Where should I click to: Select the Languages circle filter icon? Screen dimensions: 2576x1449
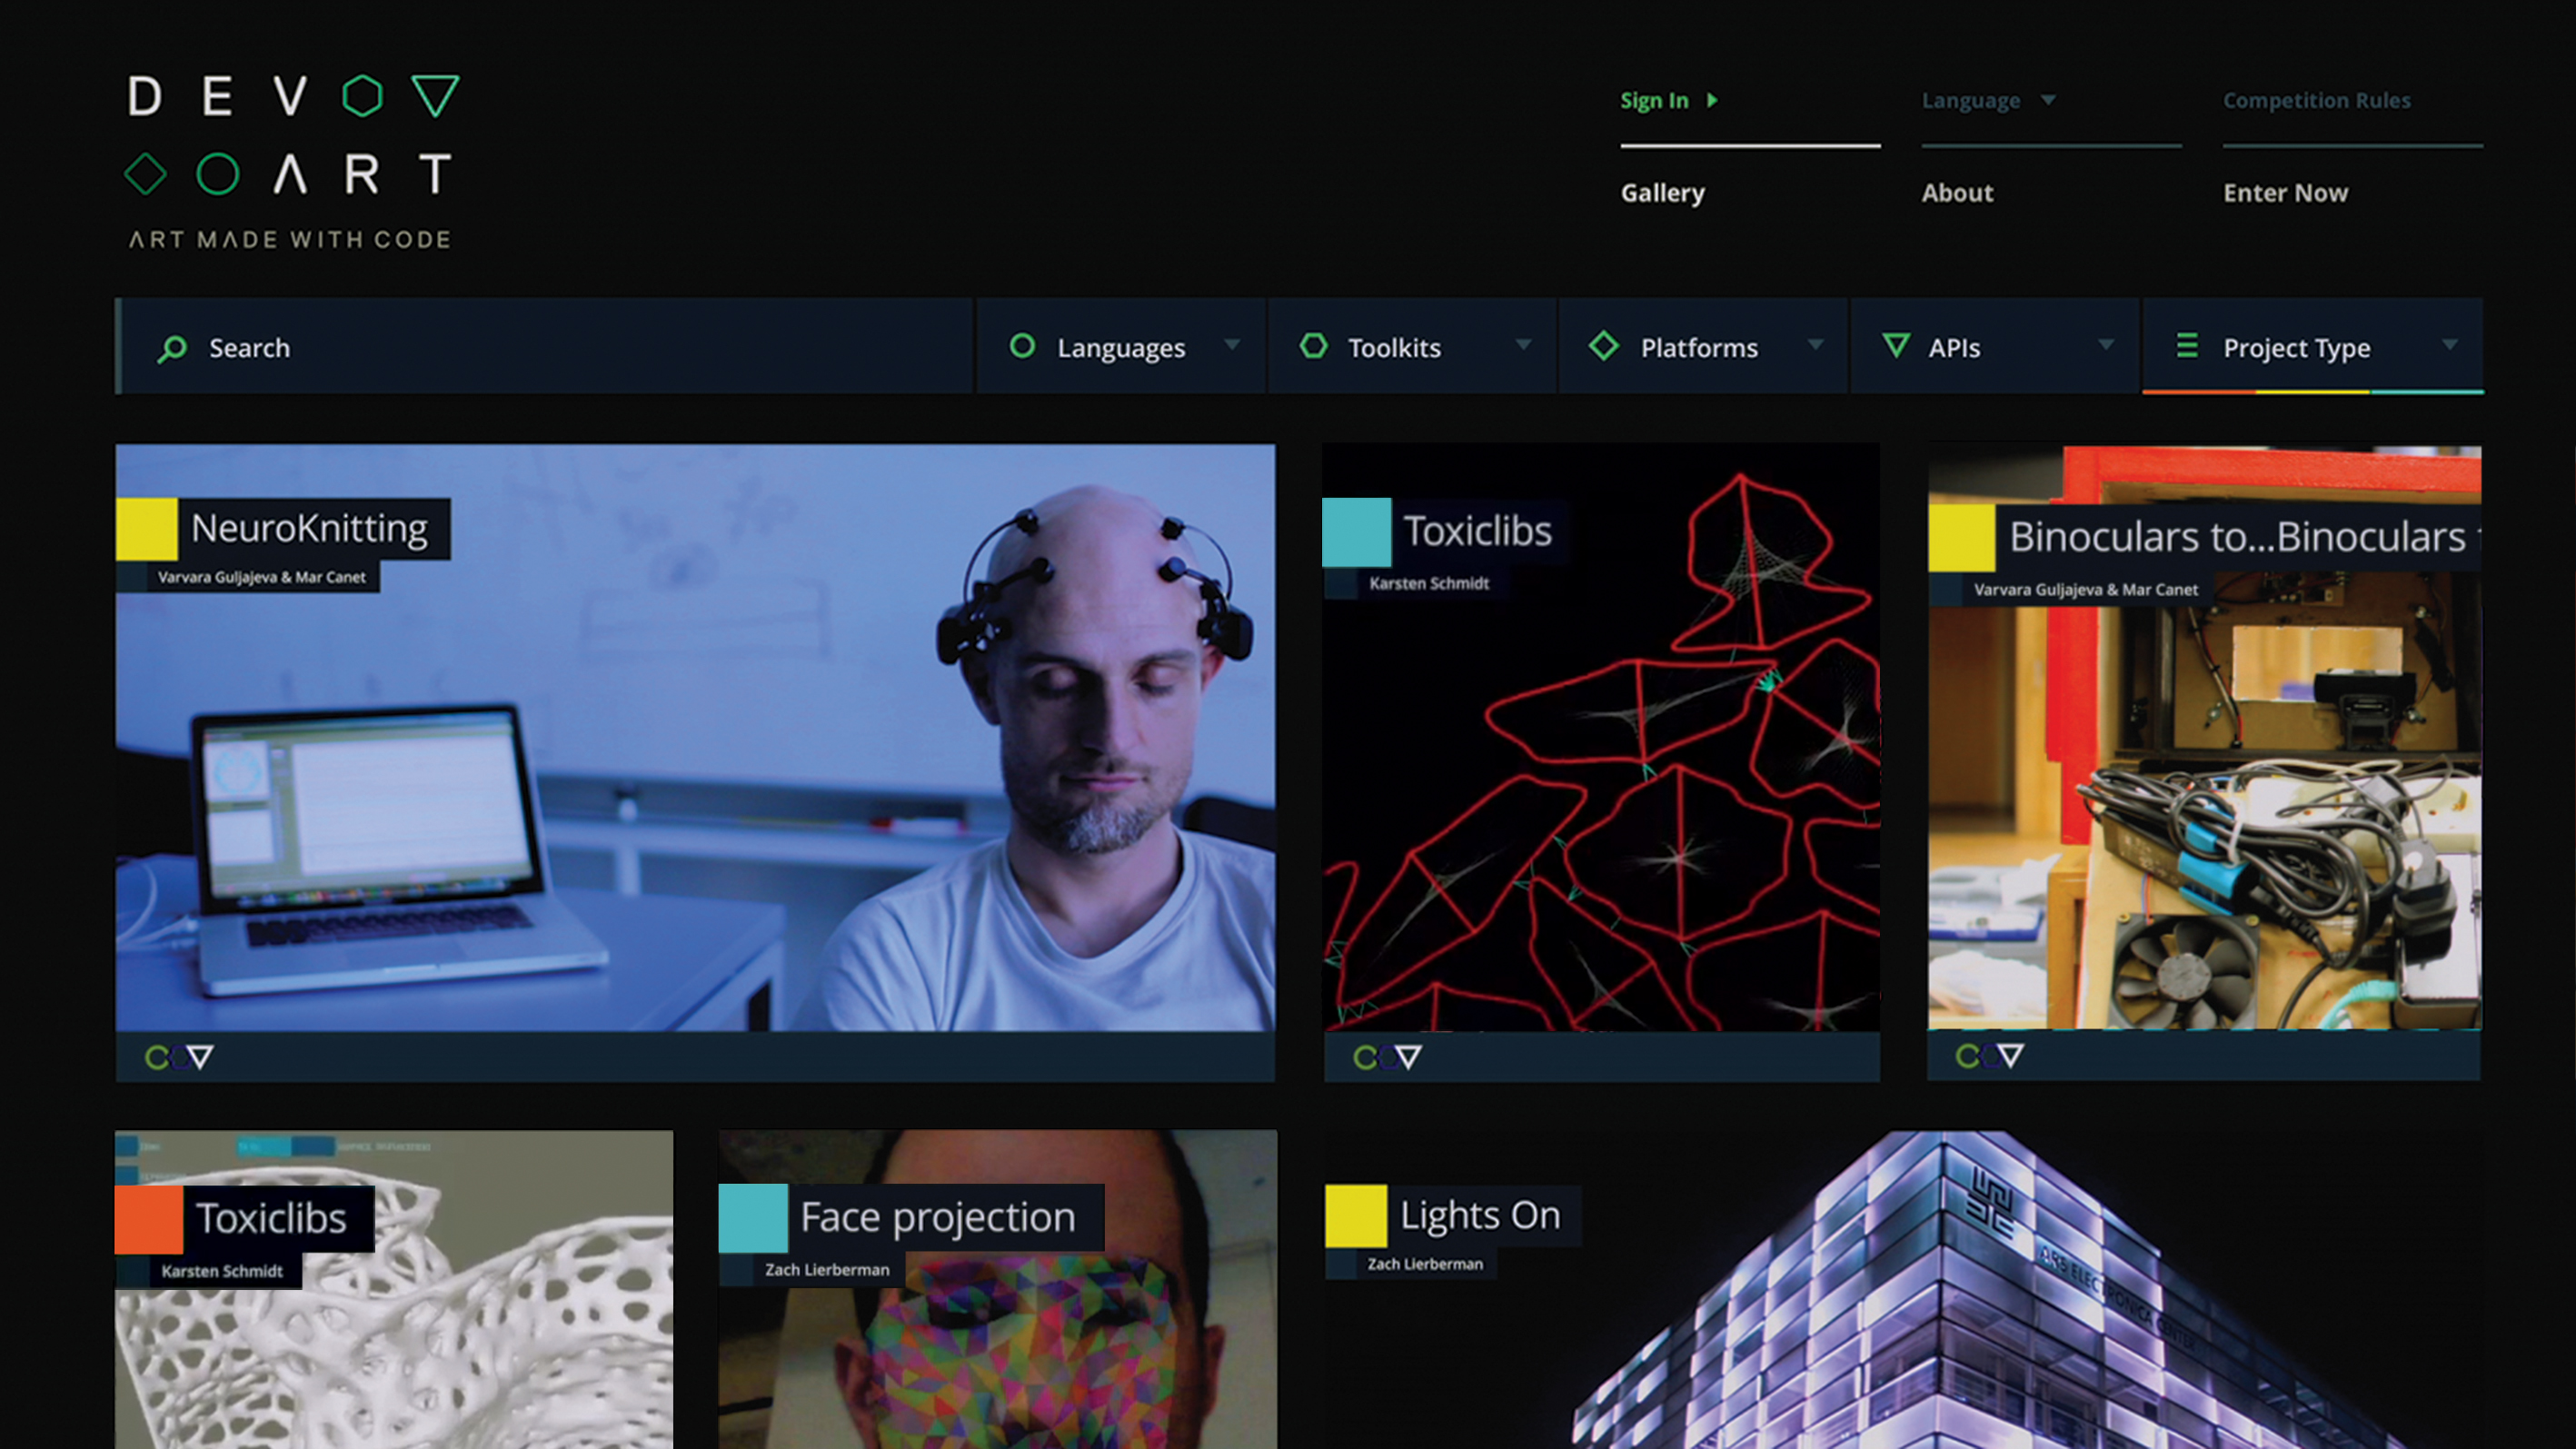click(x=1023, y=347)
